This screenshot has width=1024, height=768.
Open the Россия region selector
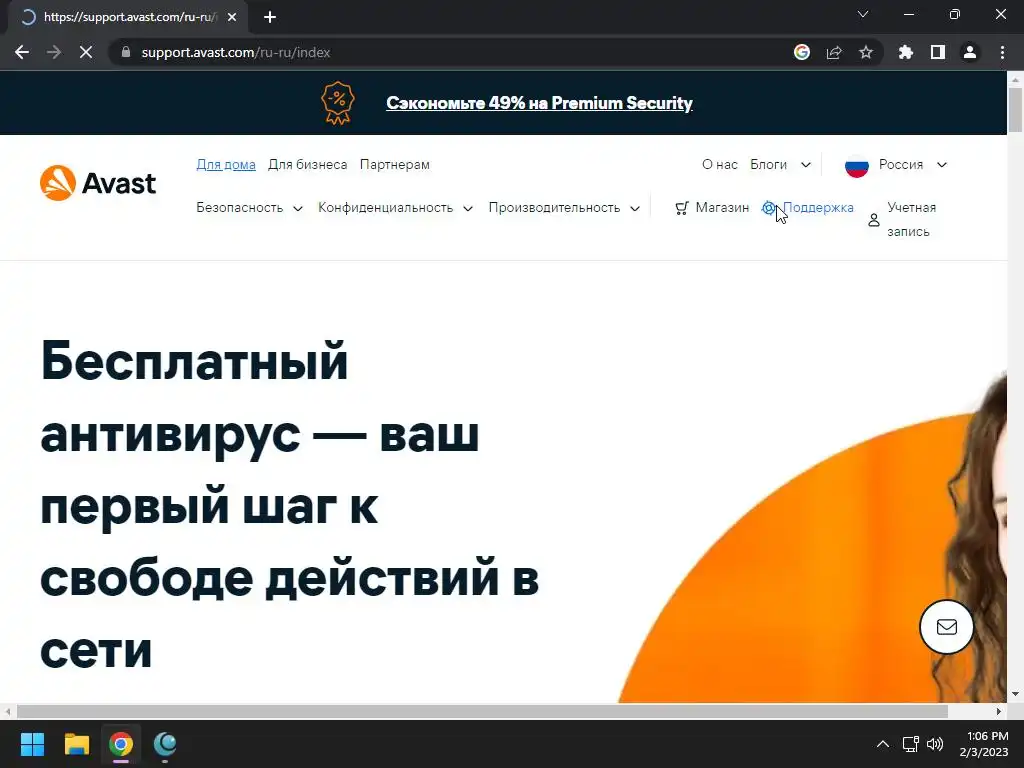[895, 165]
